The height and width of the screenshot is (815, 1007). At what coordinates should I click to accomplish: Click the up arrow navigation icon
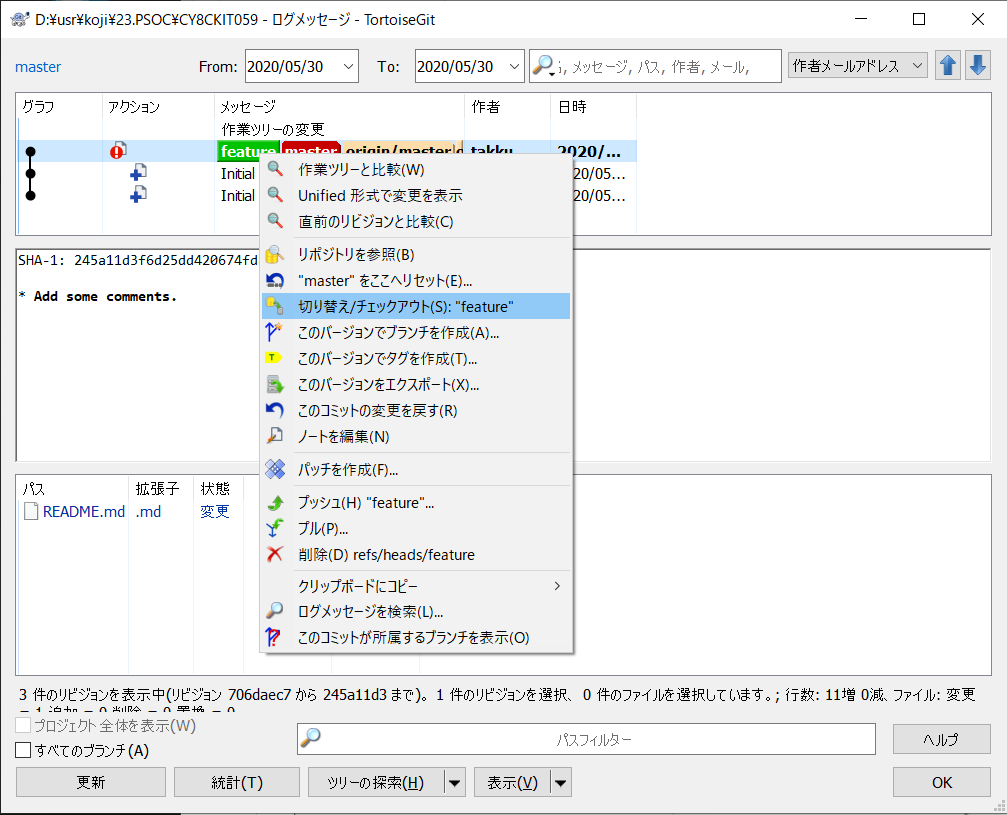click(x=948, y=66)
